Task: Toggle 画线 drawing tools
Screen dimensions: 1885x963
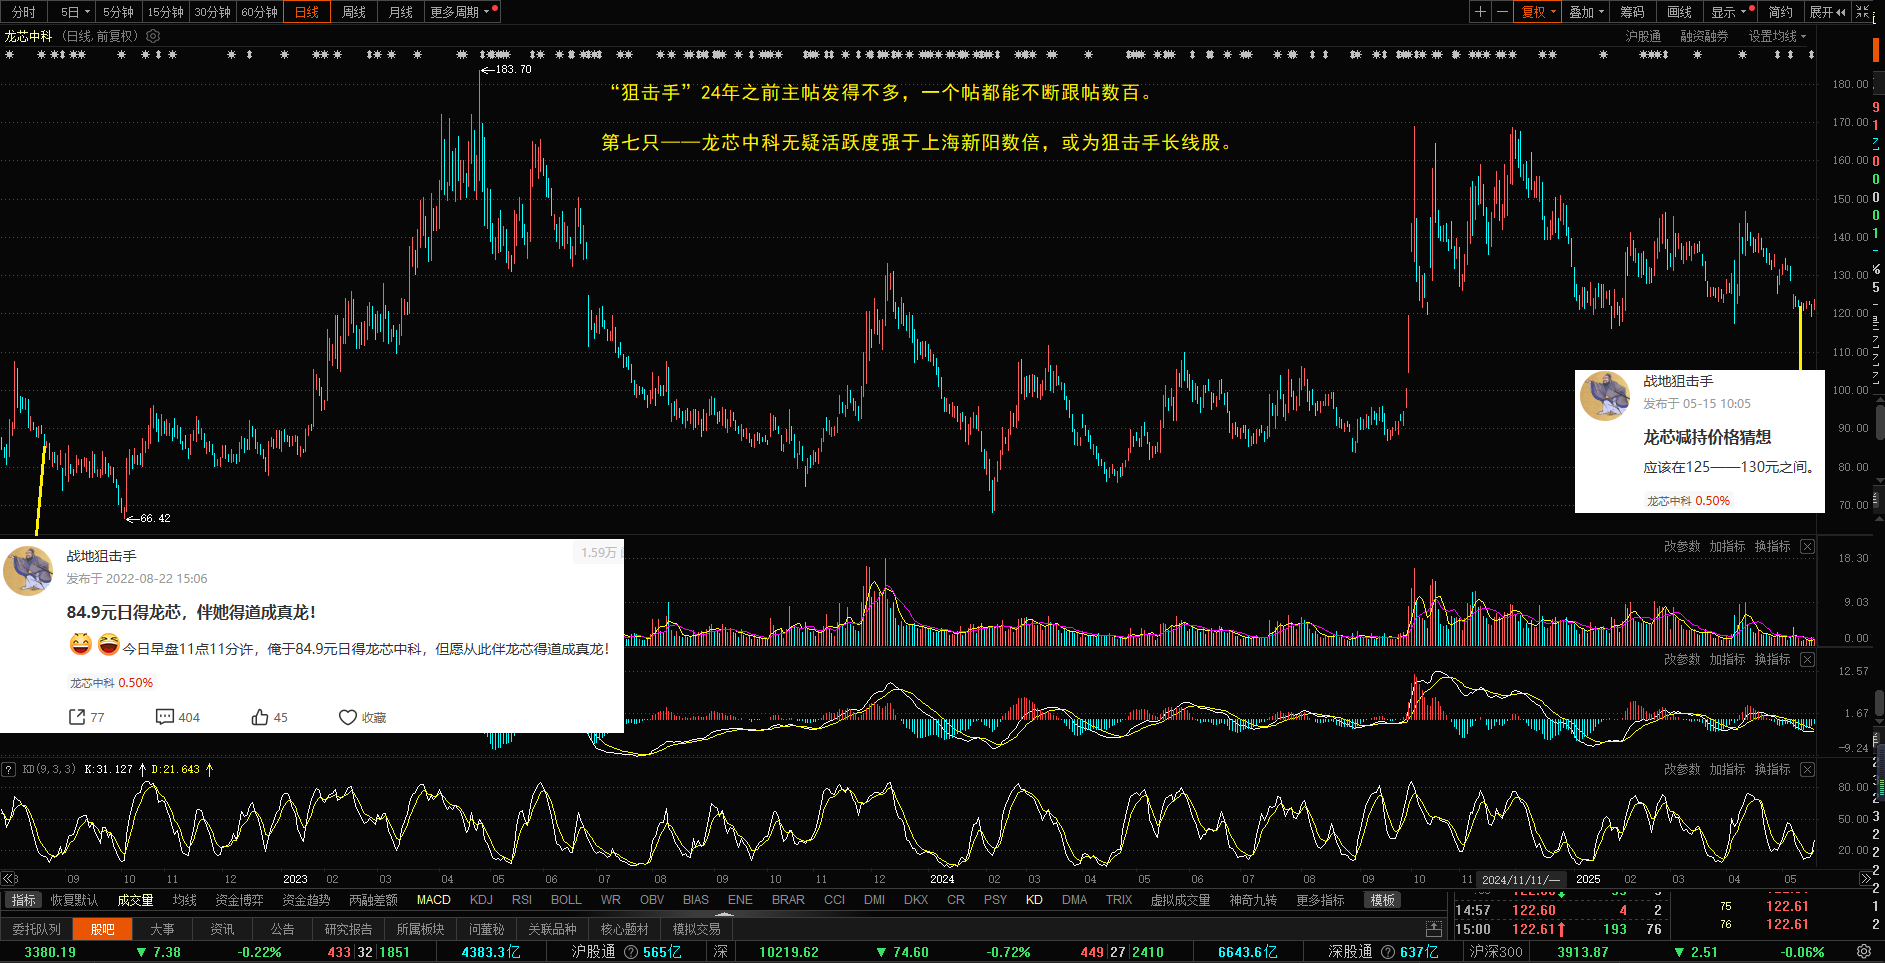Action: pos(1680,12)
